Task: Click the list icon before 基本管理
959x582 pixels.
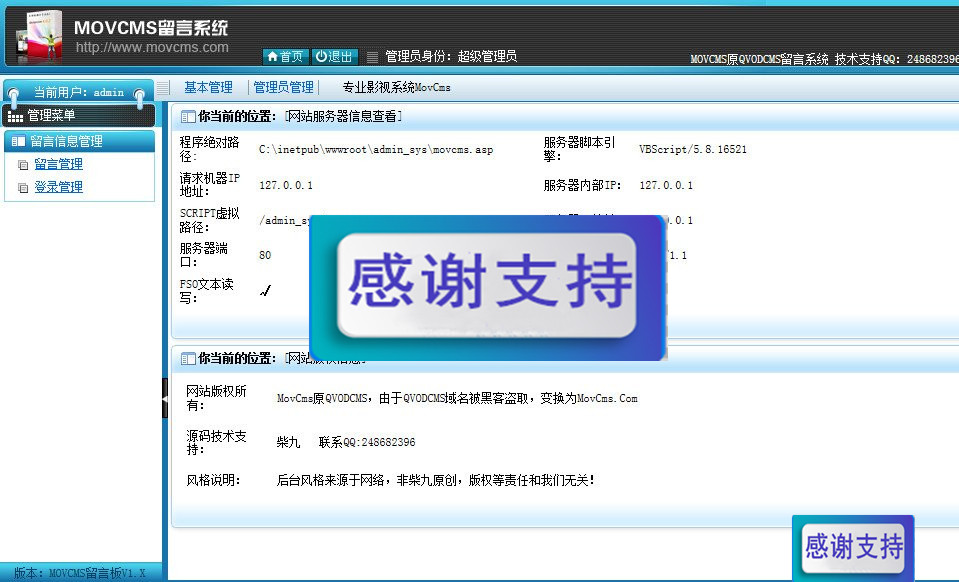Action: coord(163,88)
